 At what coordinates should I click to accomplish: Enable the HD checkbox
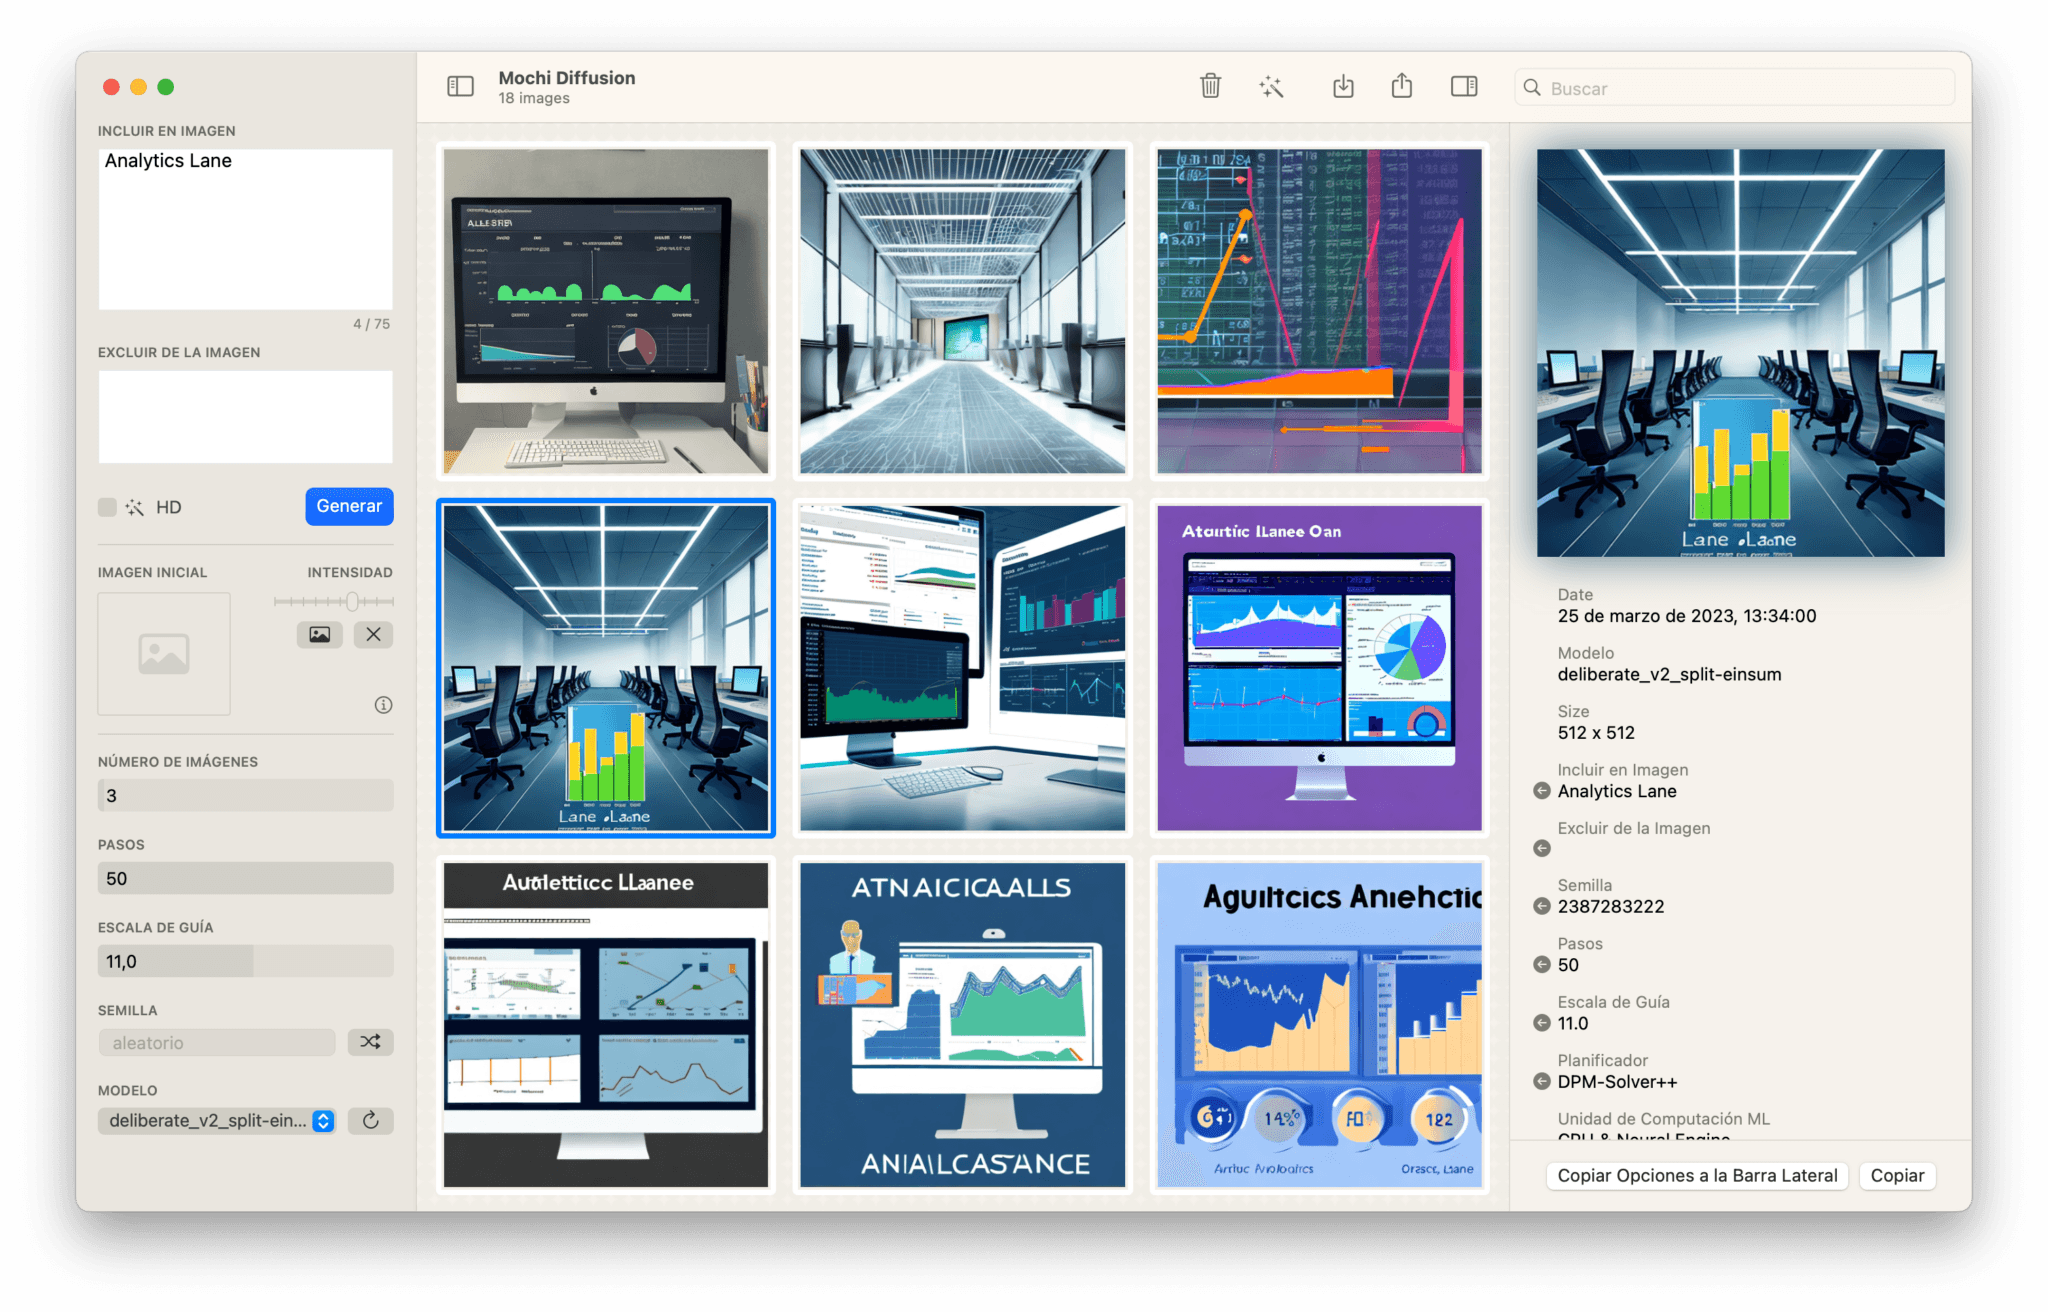tap(107, 507)
